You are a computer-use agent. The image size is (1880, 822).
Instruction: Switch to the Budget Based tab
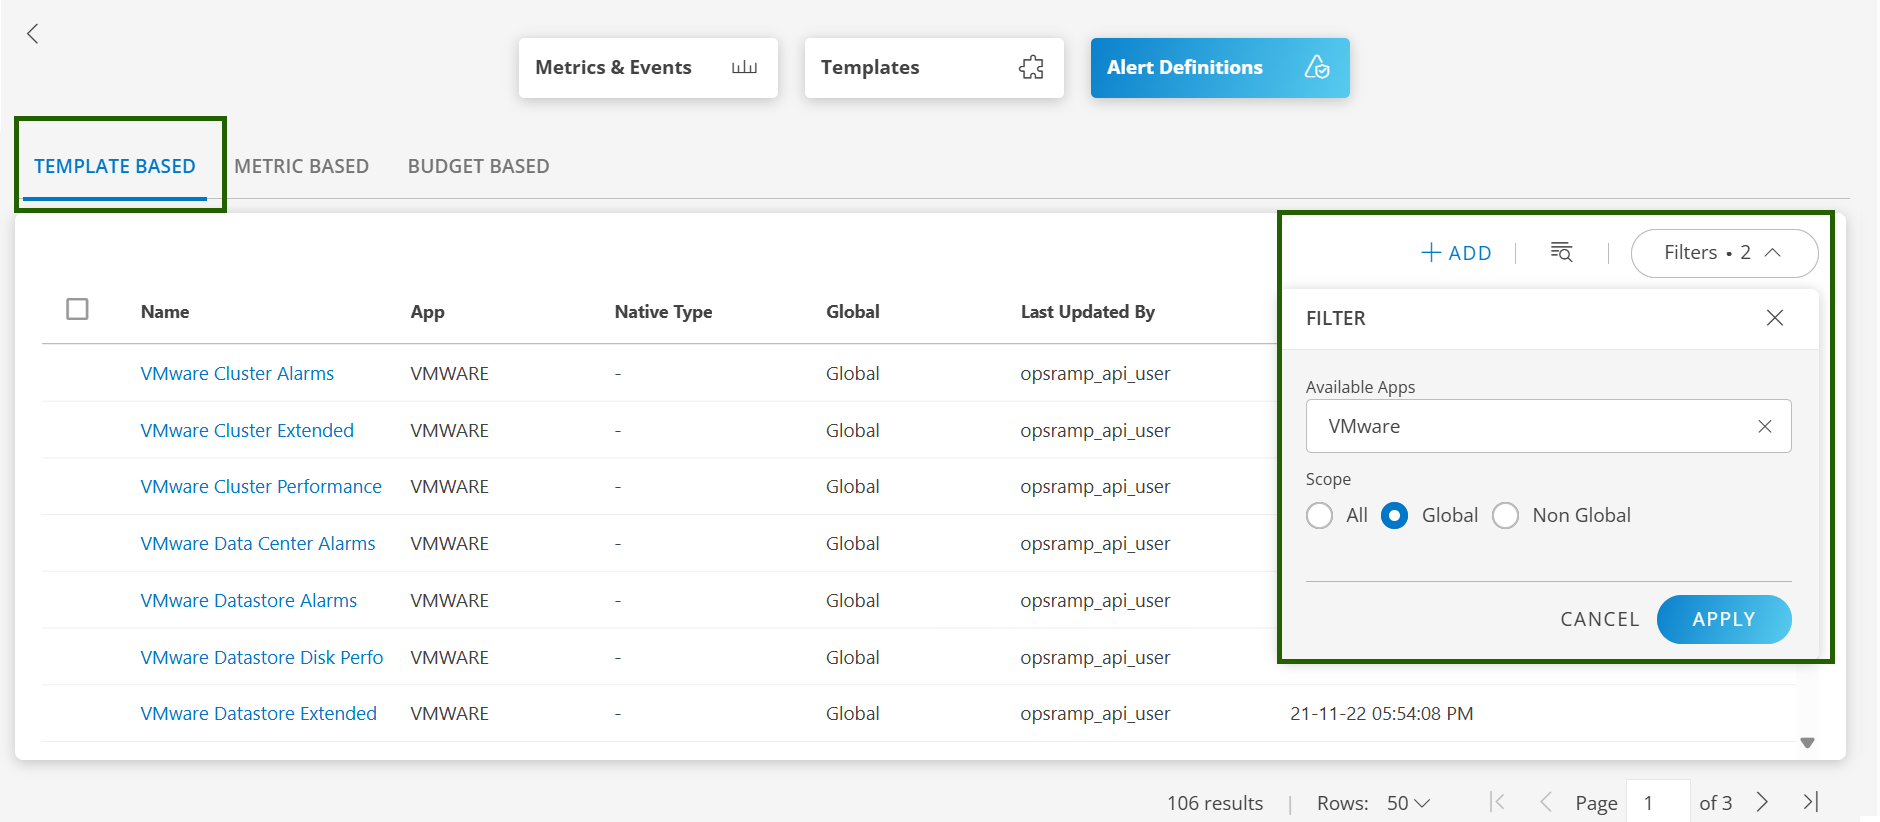click(478, 167)
